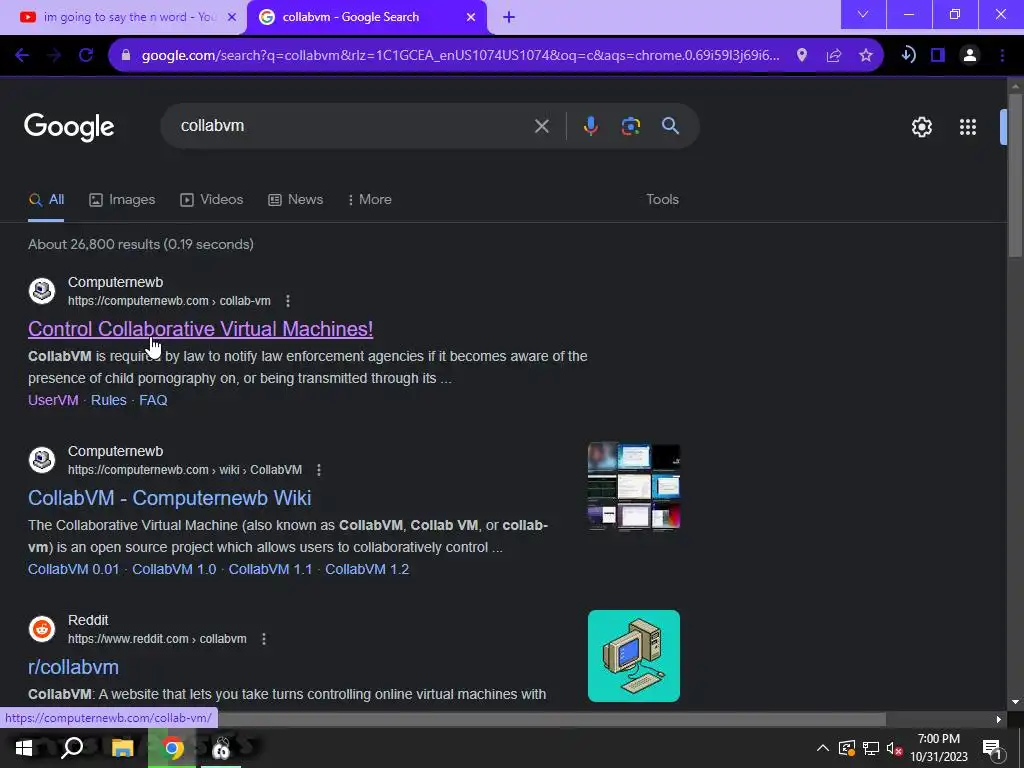
Task: Show hidden system tray icons
Action: pyautogui.click(x=823, y=748)
